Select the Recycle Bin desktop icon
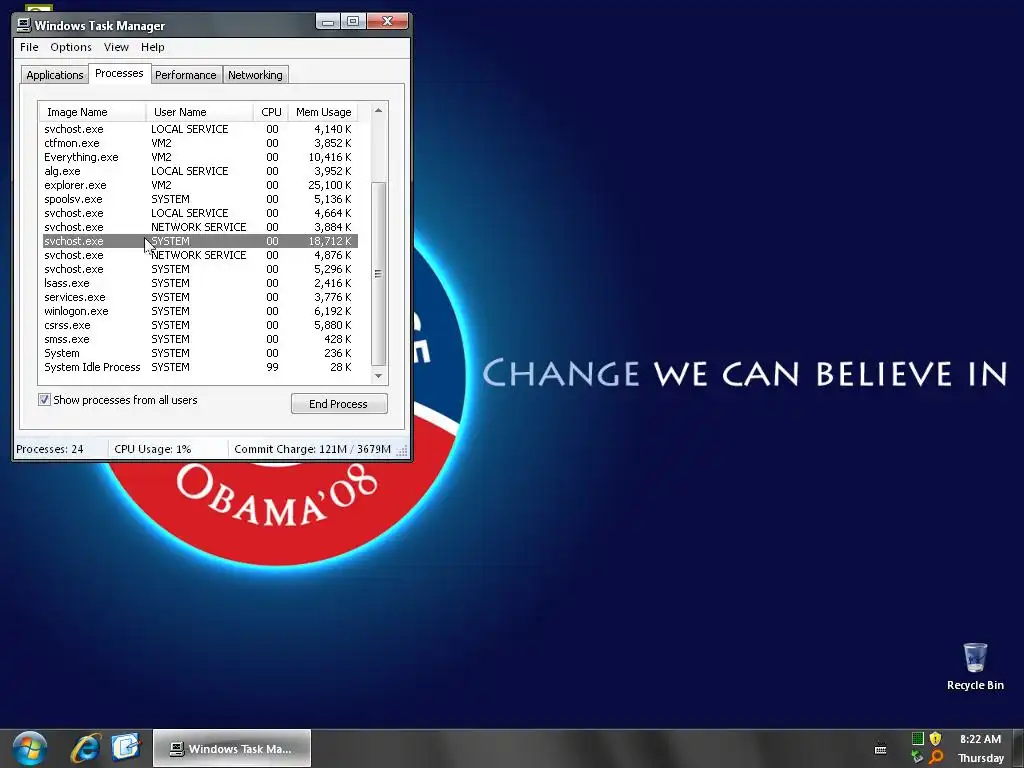Viewport: 1024px width, 768px height. (x=975, y=666)
